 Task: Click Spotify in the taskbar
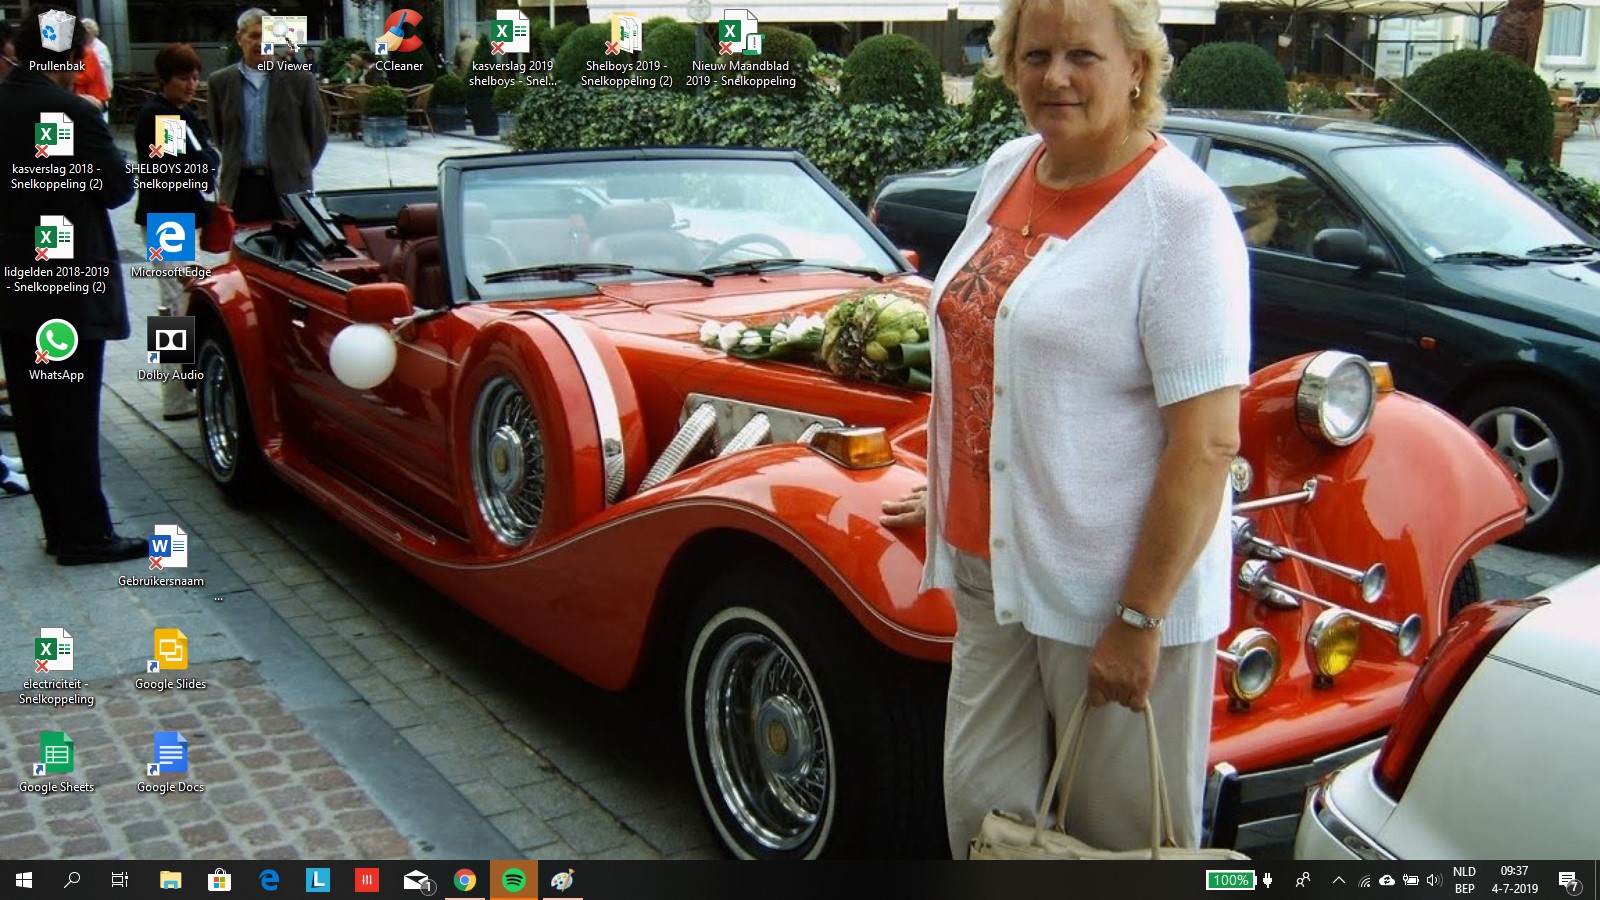point(514,880)
